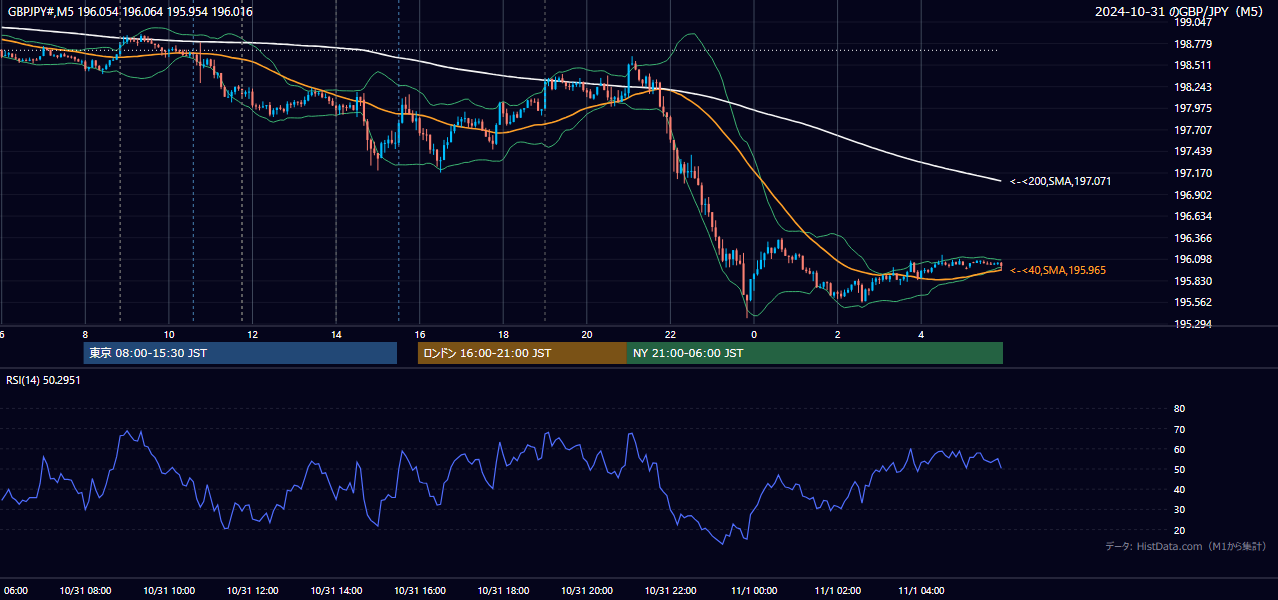1278x600 pixels.
Task: Click price axis value 195.562
Action: [1193, 302]
